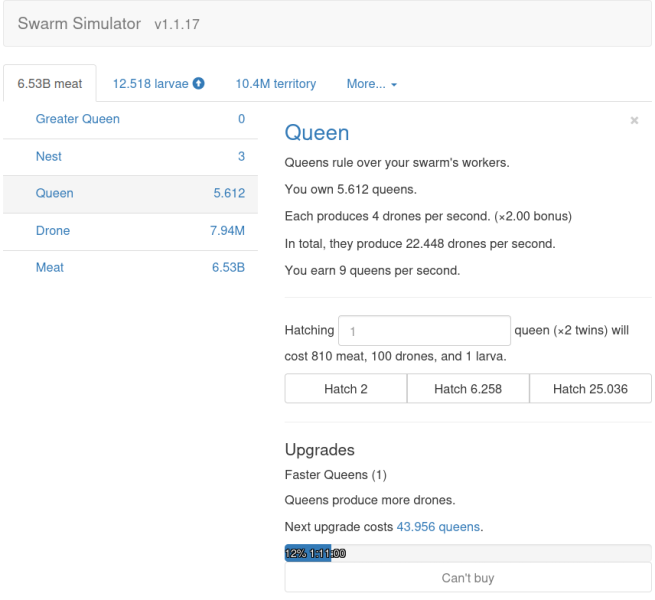Click the upgrade arrow icon next to larvae

[198, 84]
